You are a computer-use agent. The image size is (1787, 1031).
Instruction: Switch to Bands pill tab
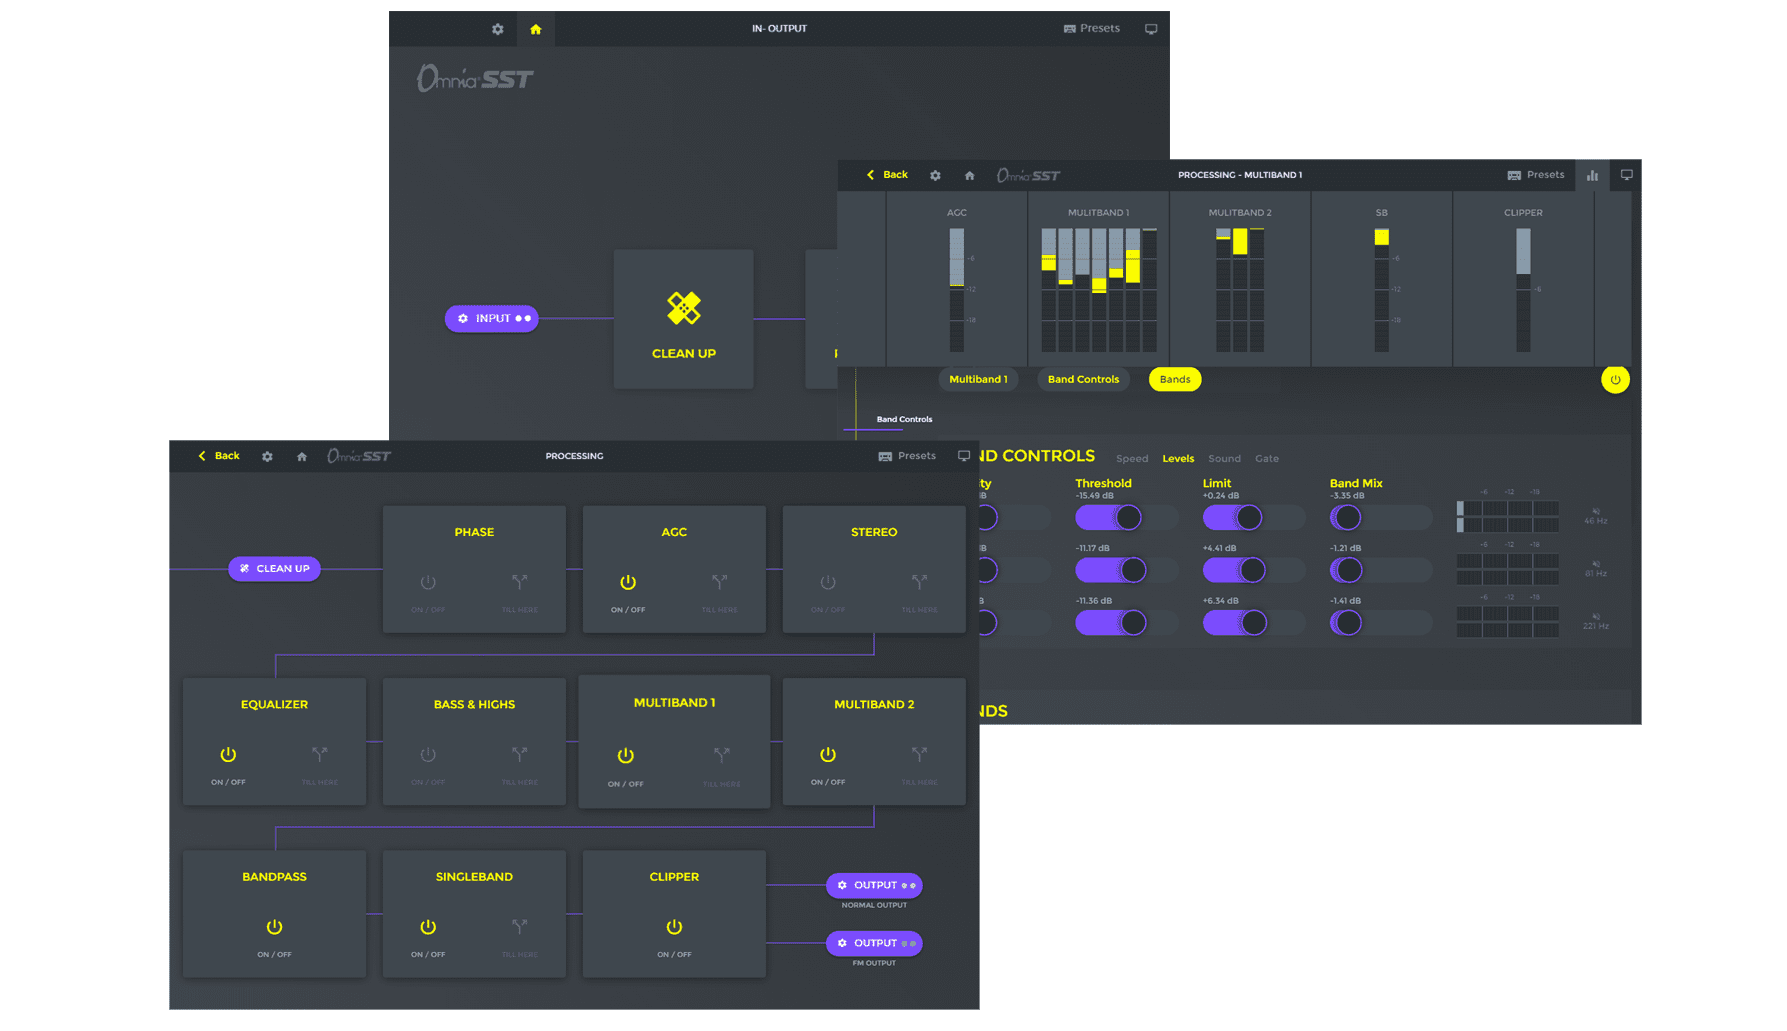tap(1175, 379)
